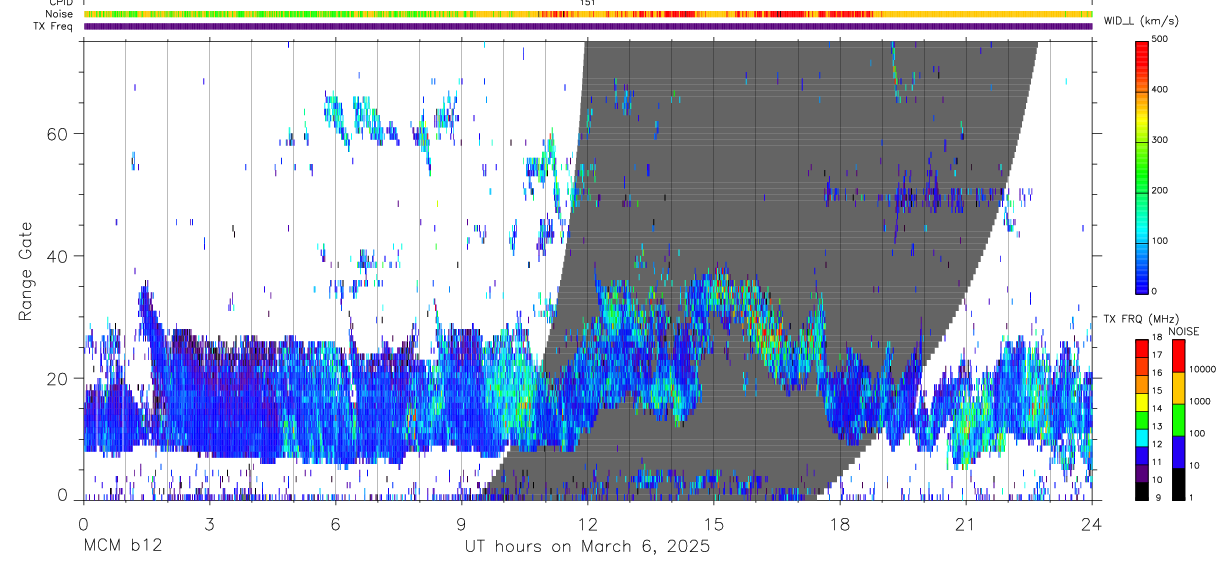The image size is (1228, 567).
Task: Click hour tick '9' on time axis
Action: (461, 524)
